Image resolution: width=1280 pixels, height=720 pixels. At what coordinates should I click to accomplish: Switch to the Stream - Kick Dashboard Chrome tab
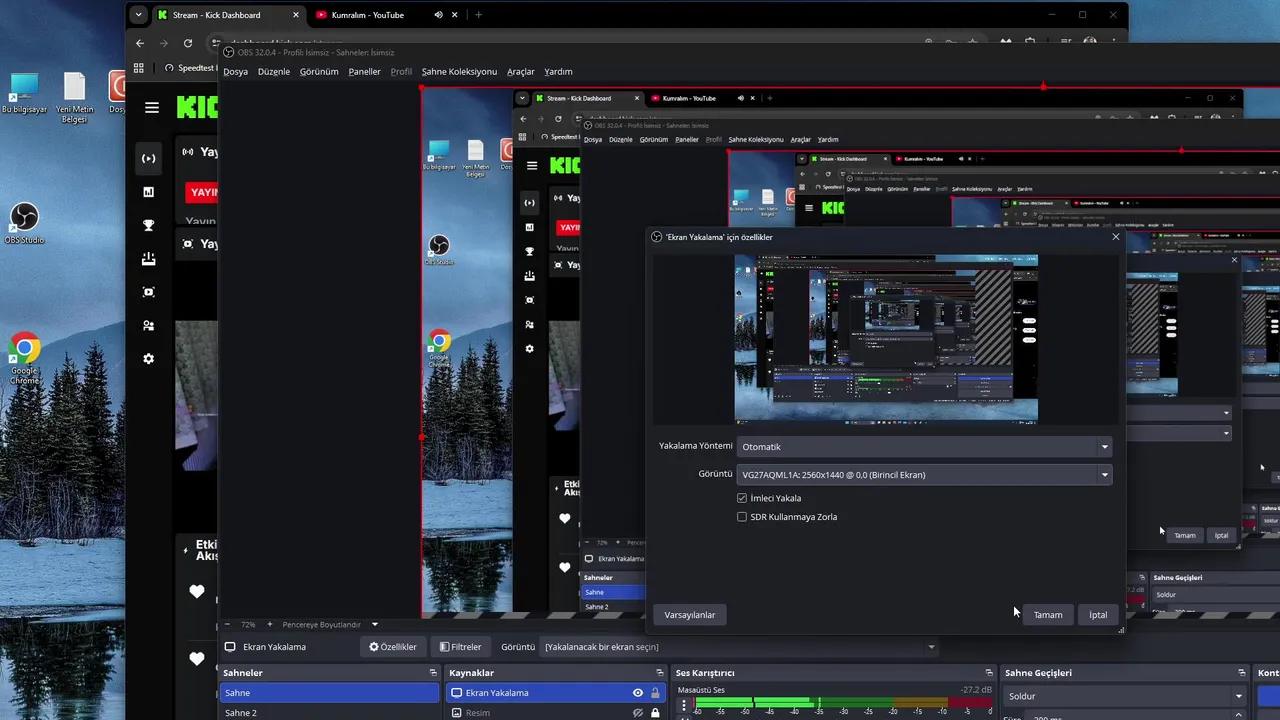(x=228, y=15)
